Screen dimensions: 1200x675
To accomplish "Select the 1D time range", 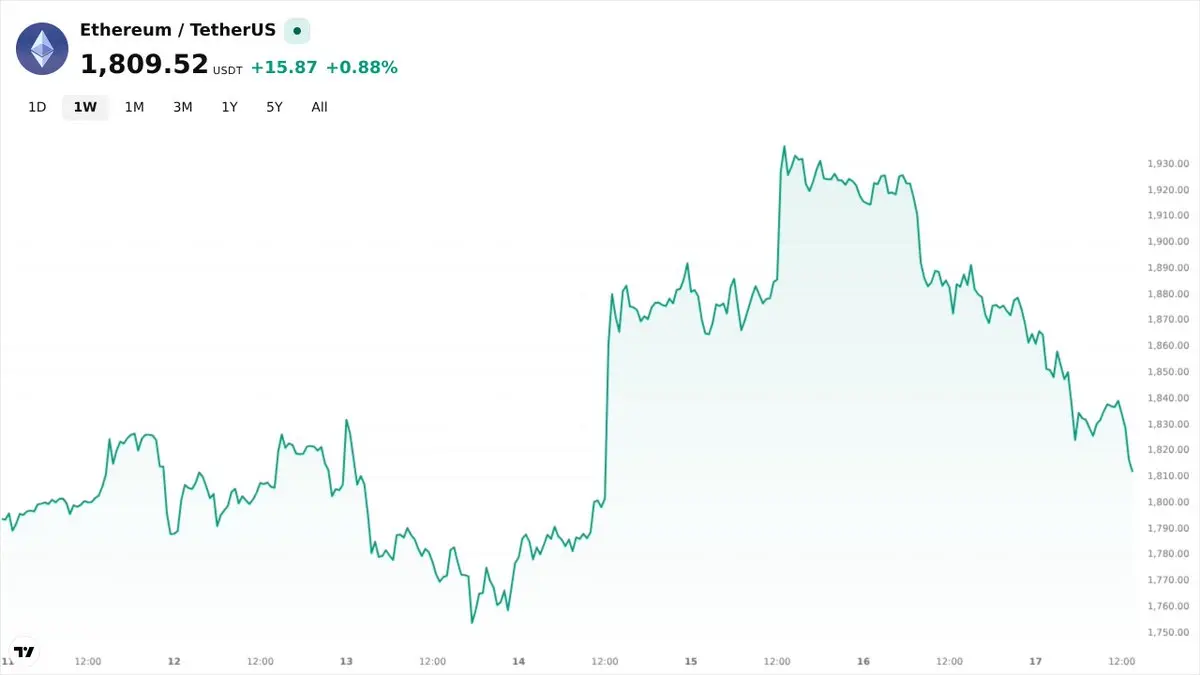I will (37, 107).
